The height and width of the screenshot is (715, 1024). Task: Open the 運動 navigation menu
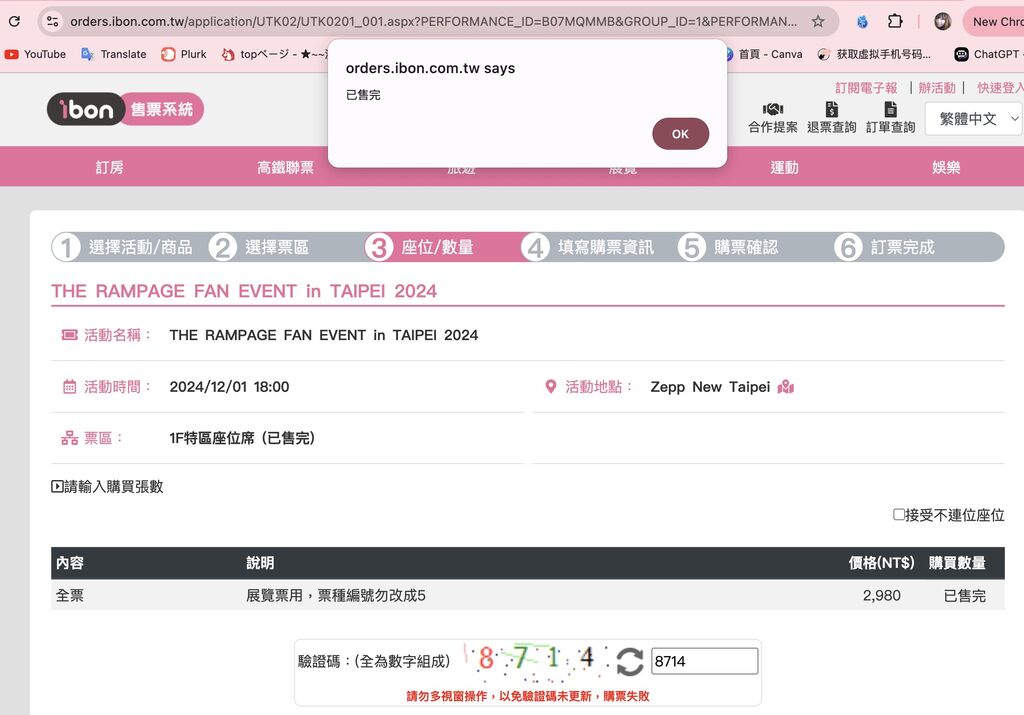click(x=784, y=167)
